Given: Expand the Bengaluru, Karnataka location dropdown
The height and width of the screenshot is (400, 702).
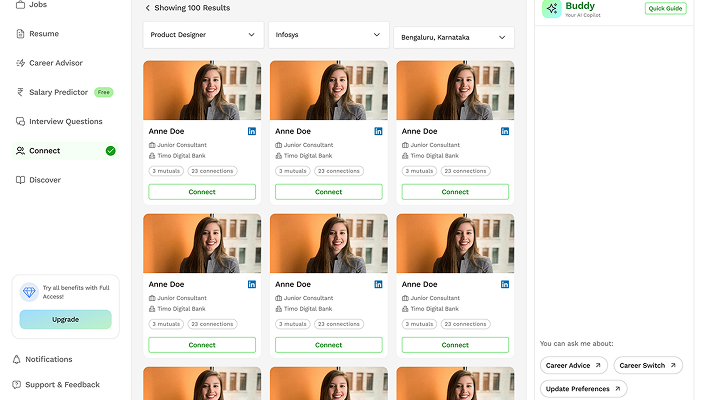Looking at the screenshot, I should (454, 37).
